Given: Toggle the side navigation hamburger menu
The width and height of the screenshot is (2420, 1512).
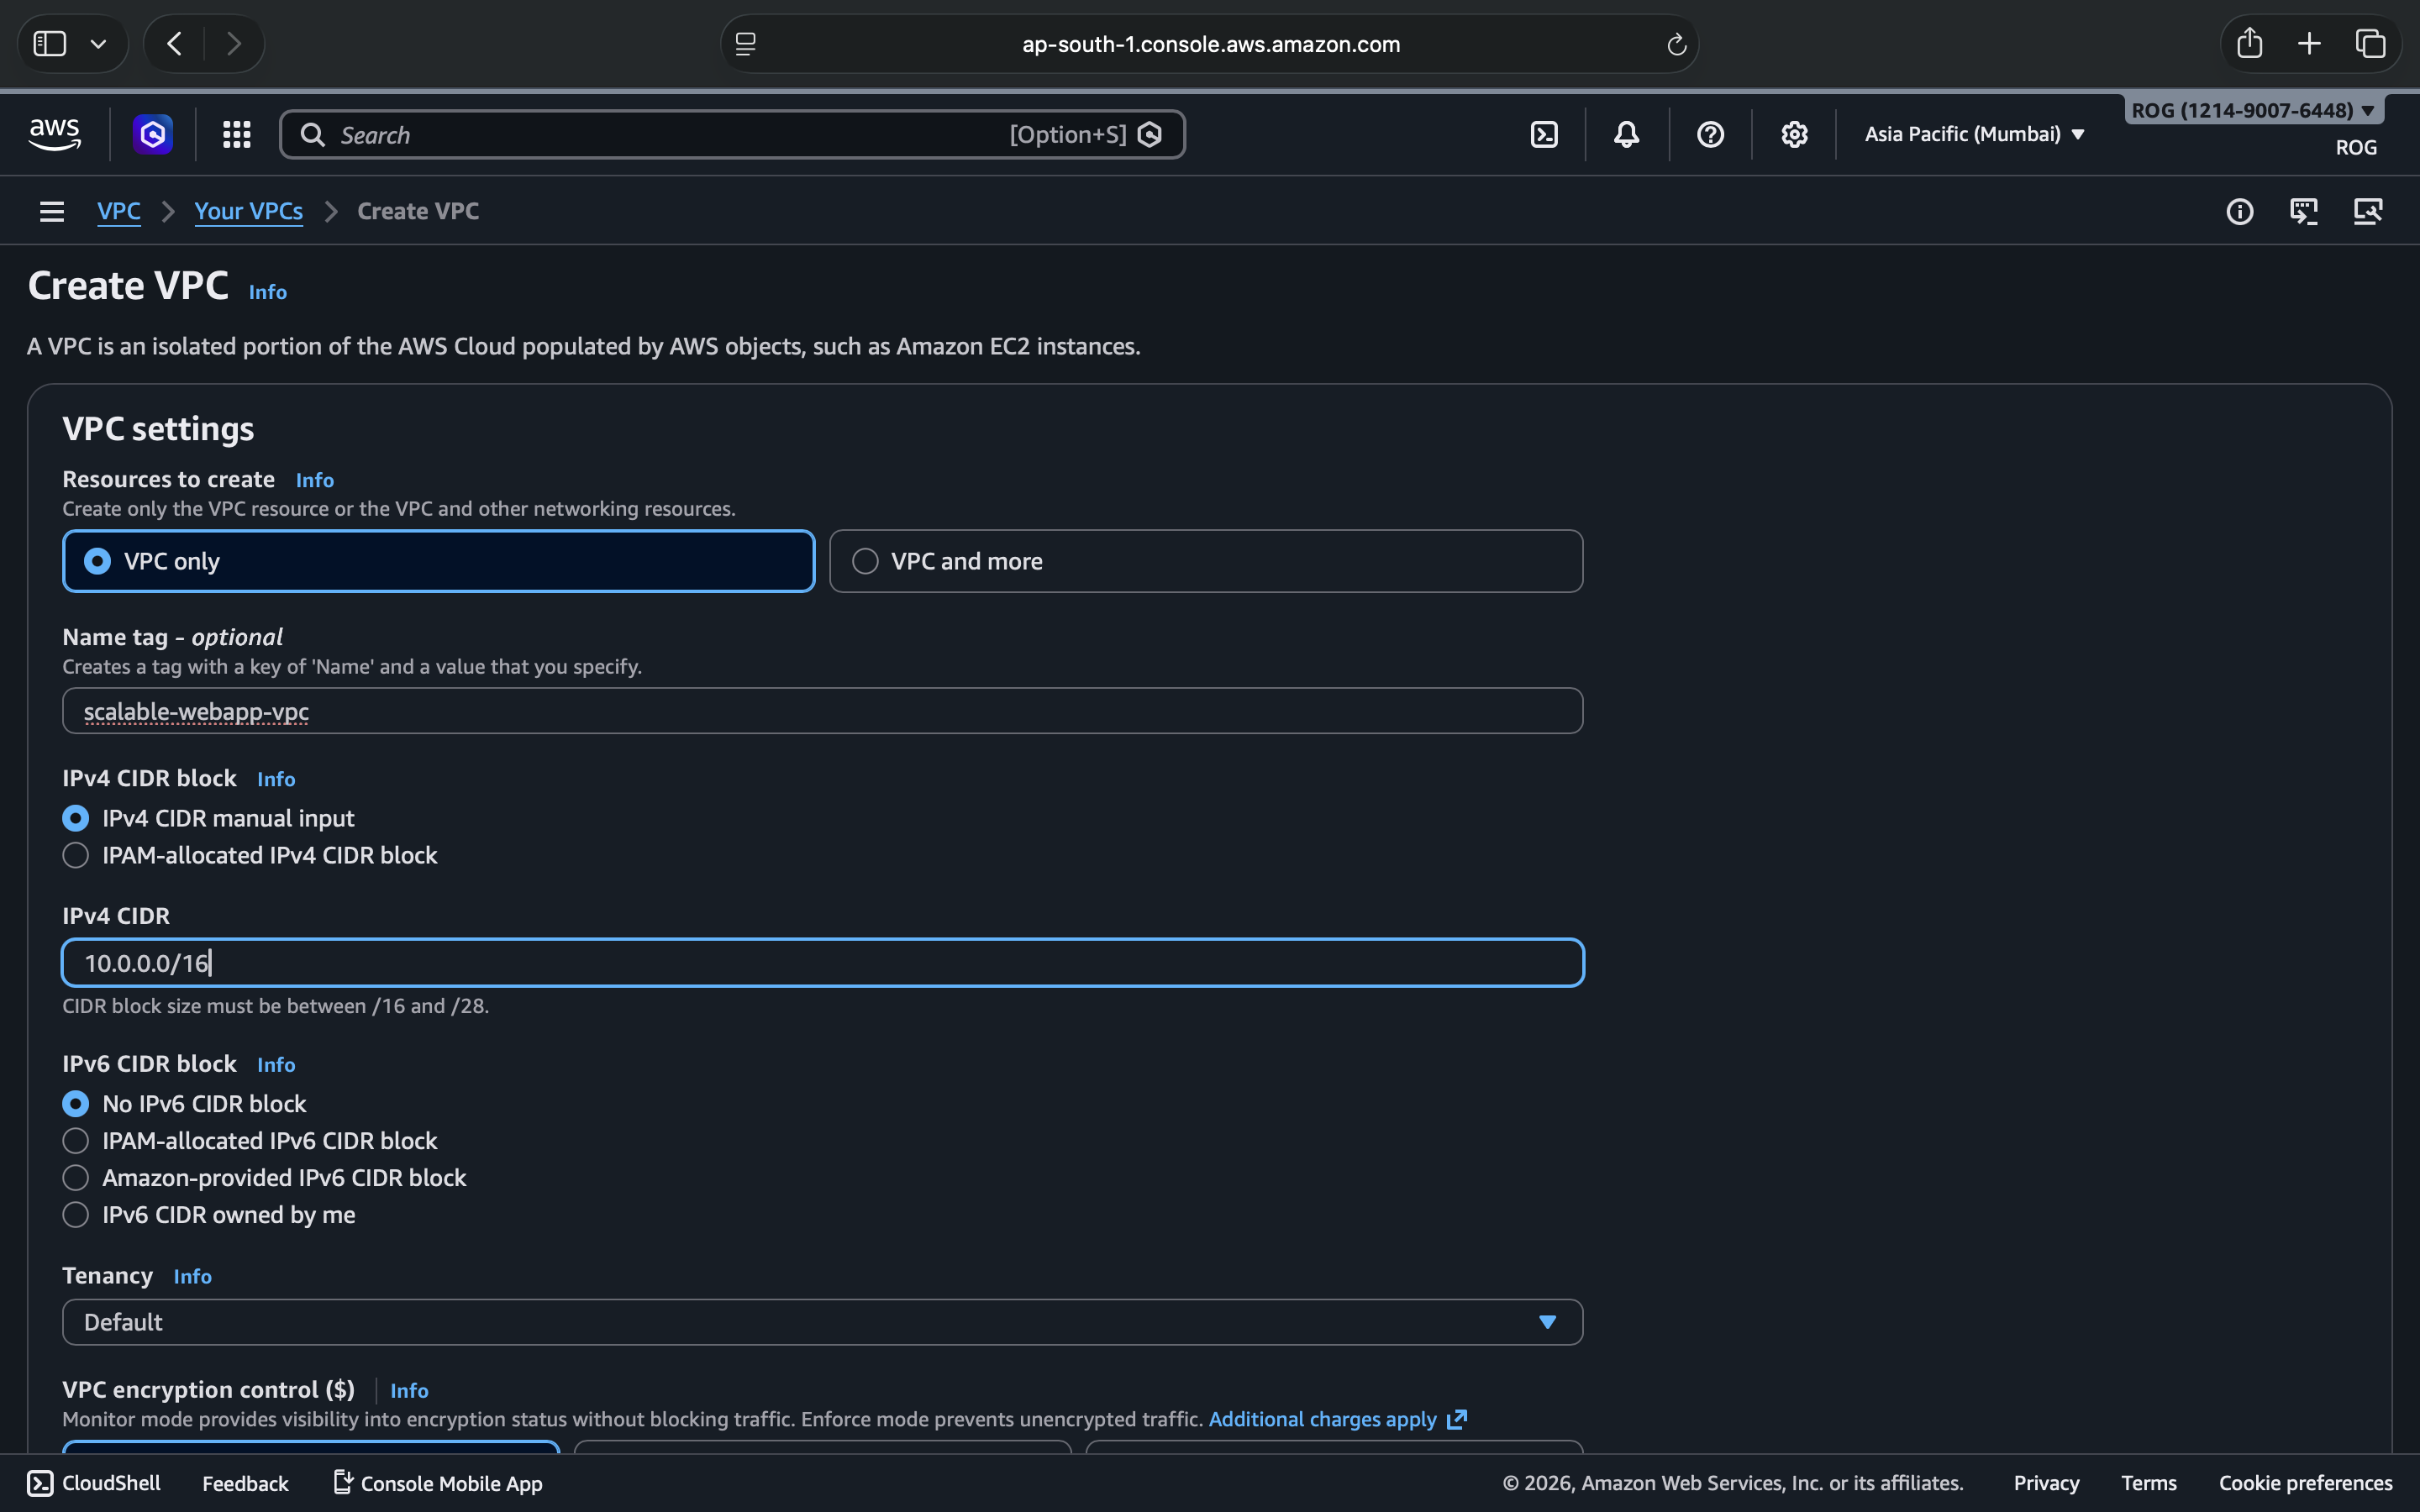Looking at the screenshot, I should tap(52, 211).
